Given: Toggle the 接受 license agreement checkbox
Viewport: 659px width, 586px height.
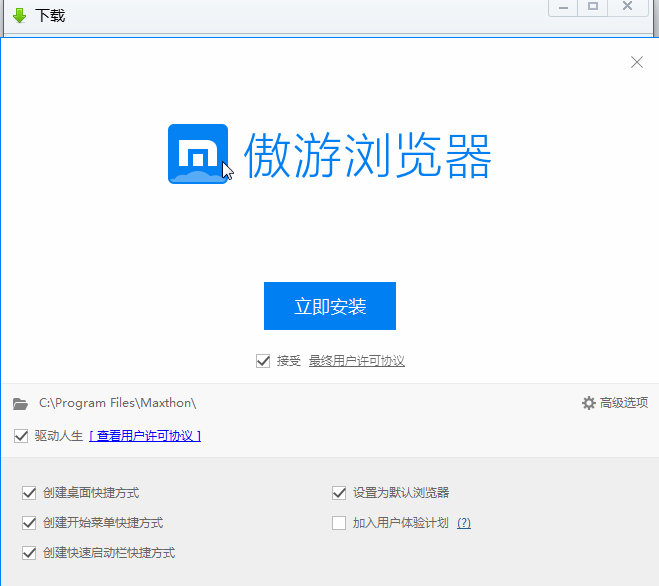Looking at the screenshot, I should click(x=263, y=361).
